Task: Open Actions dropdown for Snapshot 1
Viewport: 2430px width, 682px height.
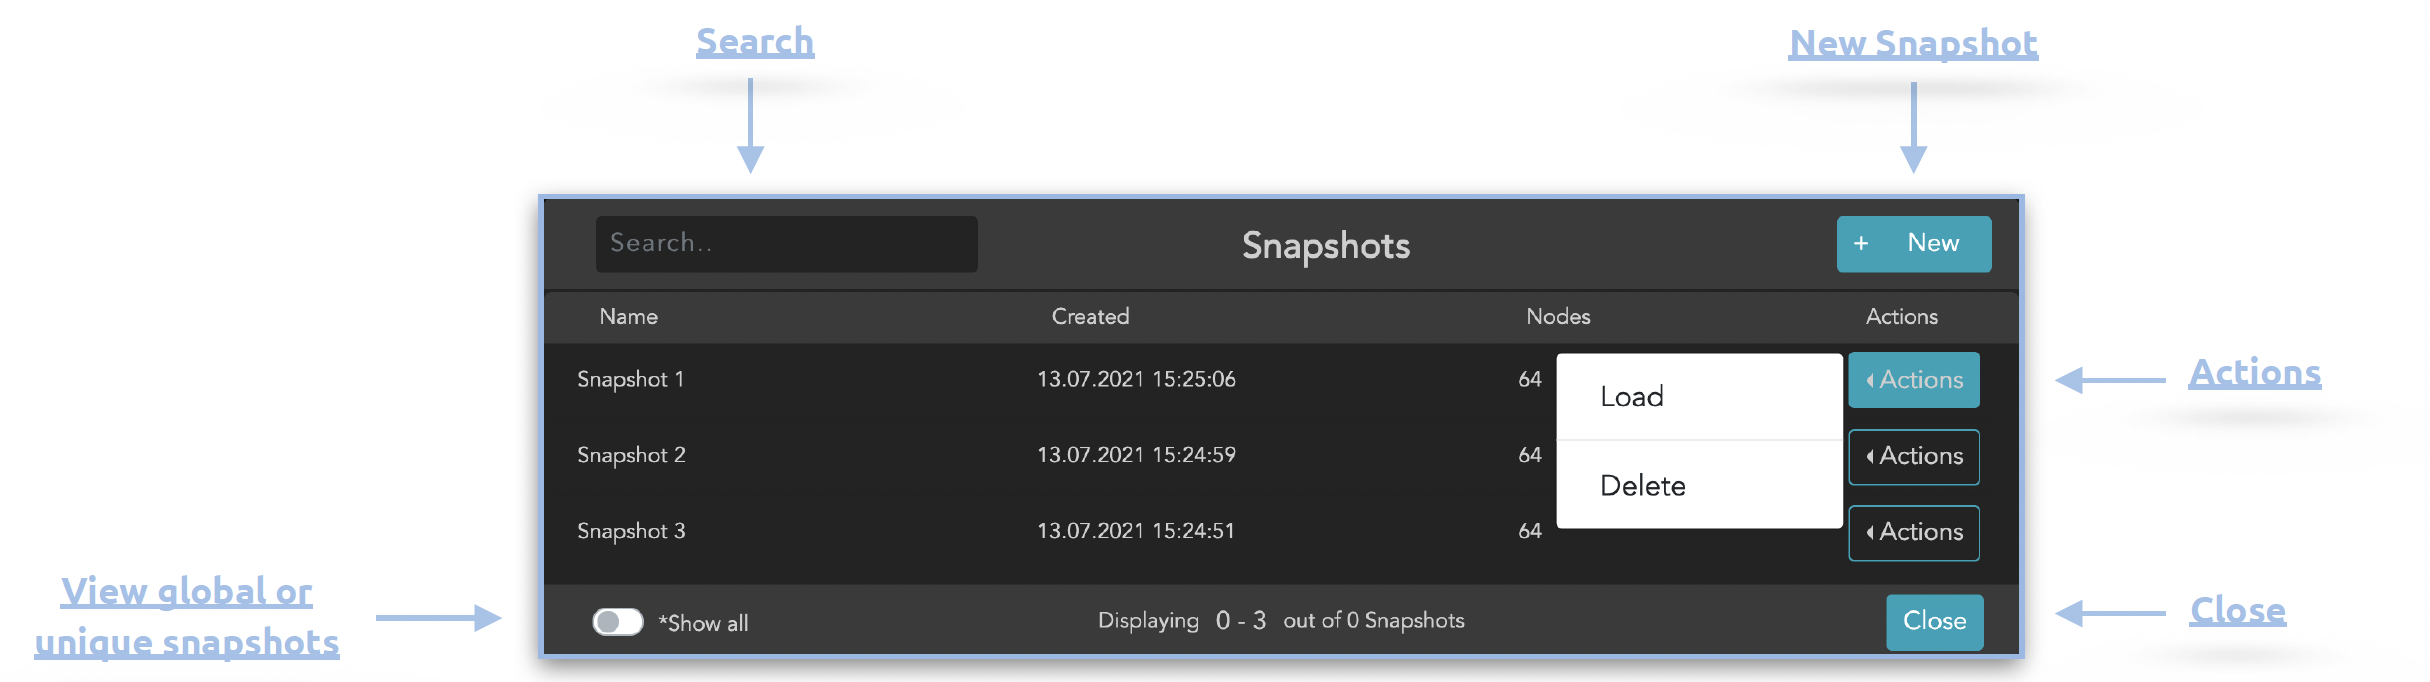Action: coord(1913,380)
